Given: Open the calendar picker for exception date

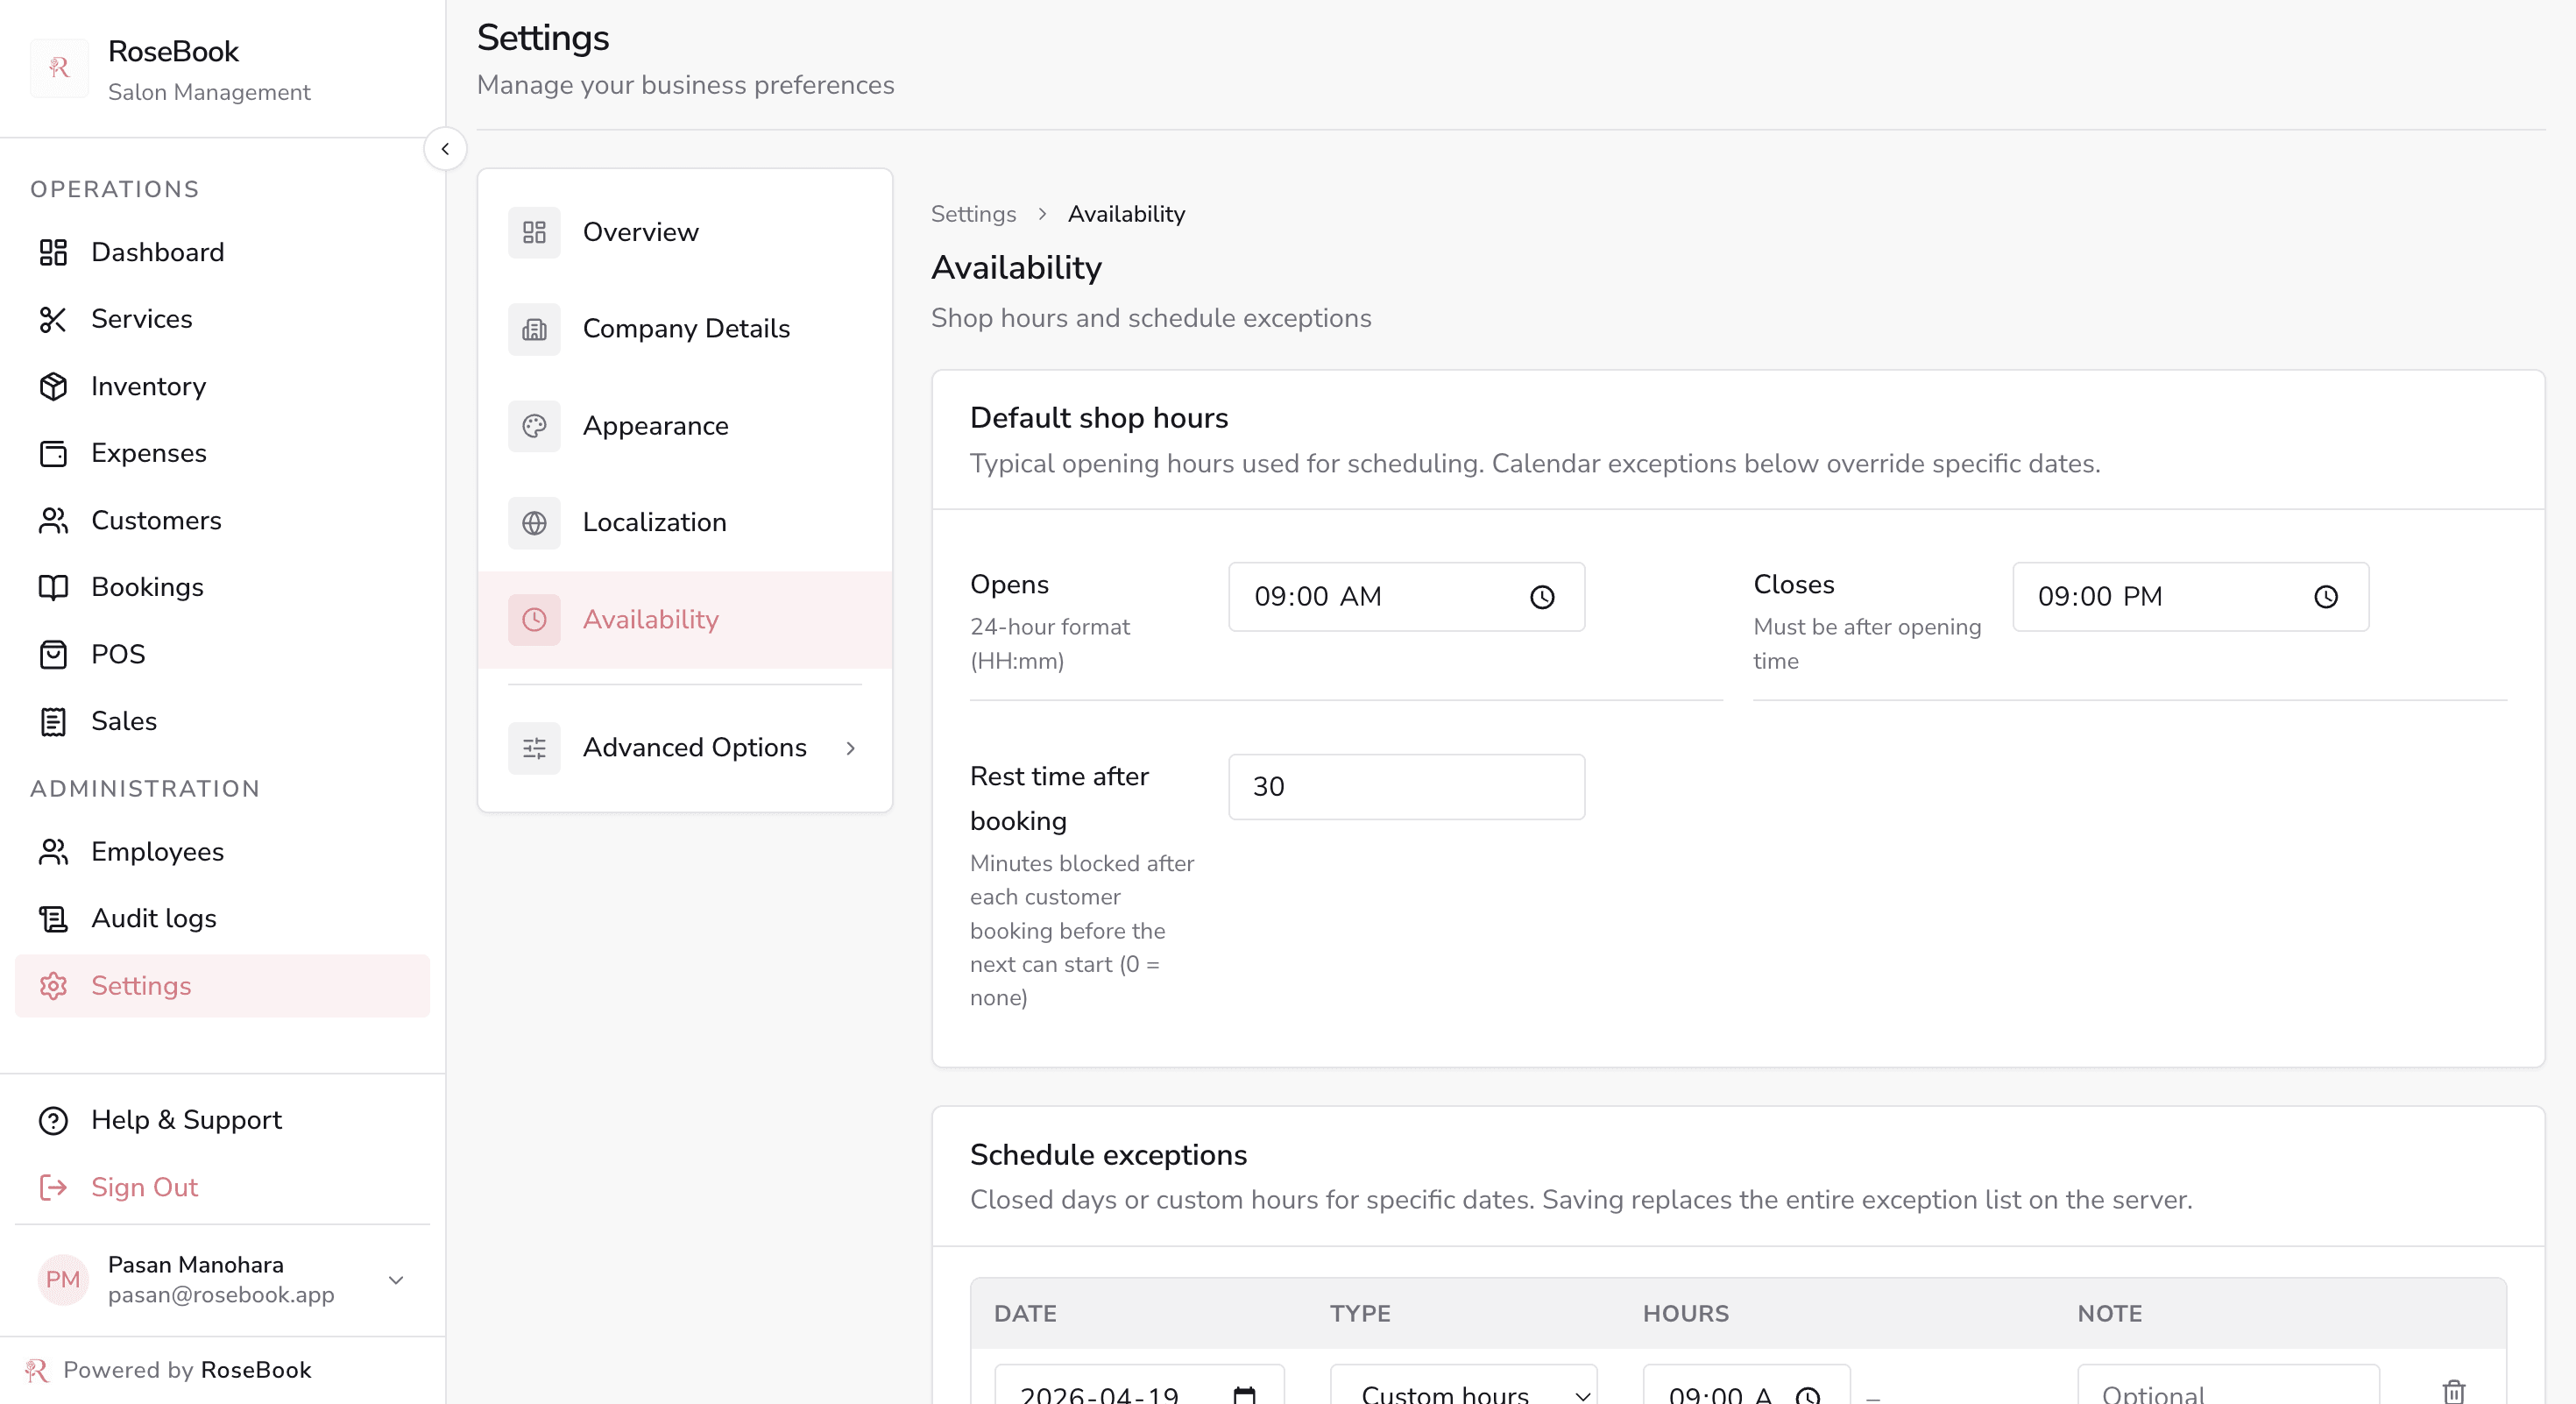Looking at the screenshot, I should pyautogui.click(x=1244, y=1394).
